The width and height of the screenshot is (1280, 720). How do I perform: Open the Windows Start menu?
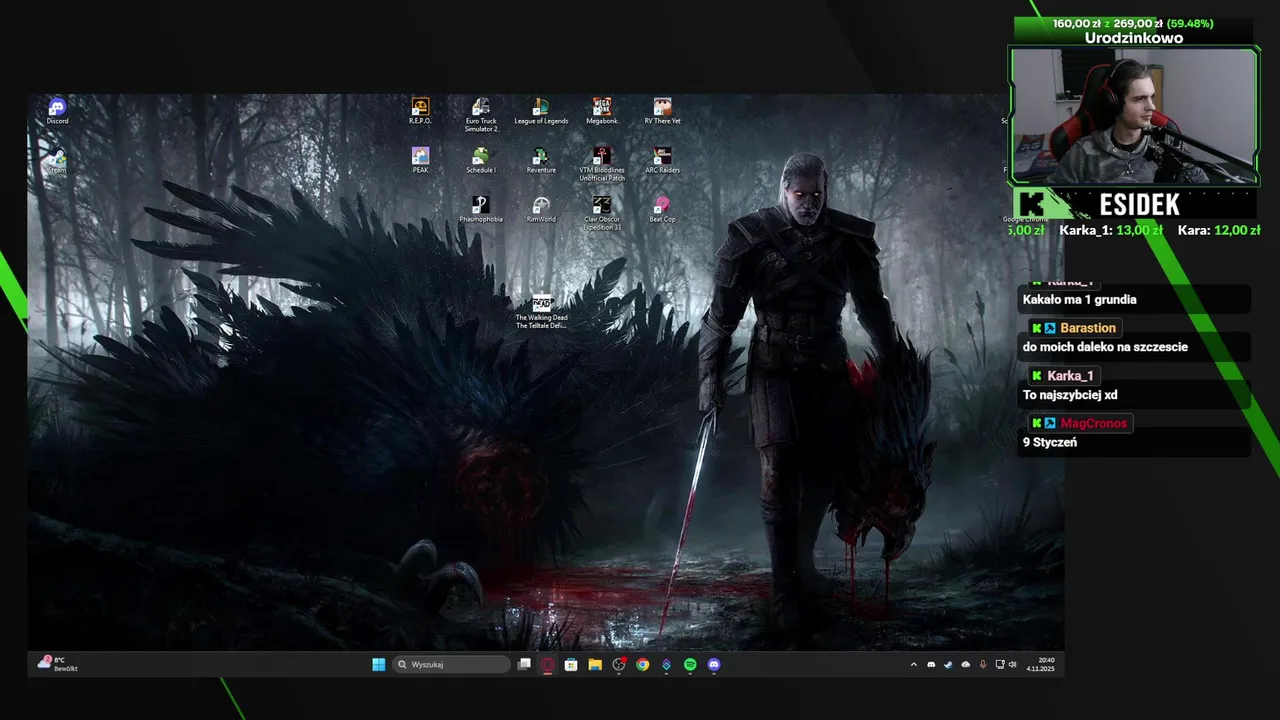pyautogui.click(x=379, y=664)
